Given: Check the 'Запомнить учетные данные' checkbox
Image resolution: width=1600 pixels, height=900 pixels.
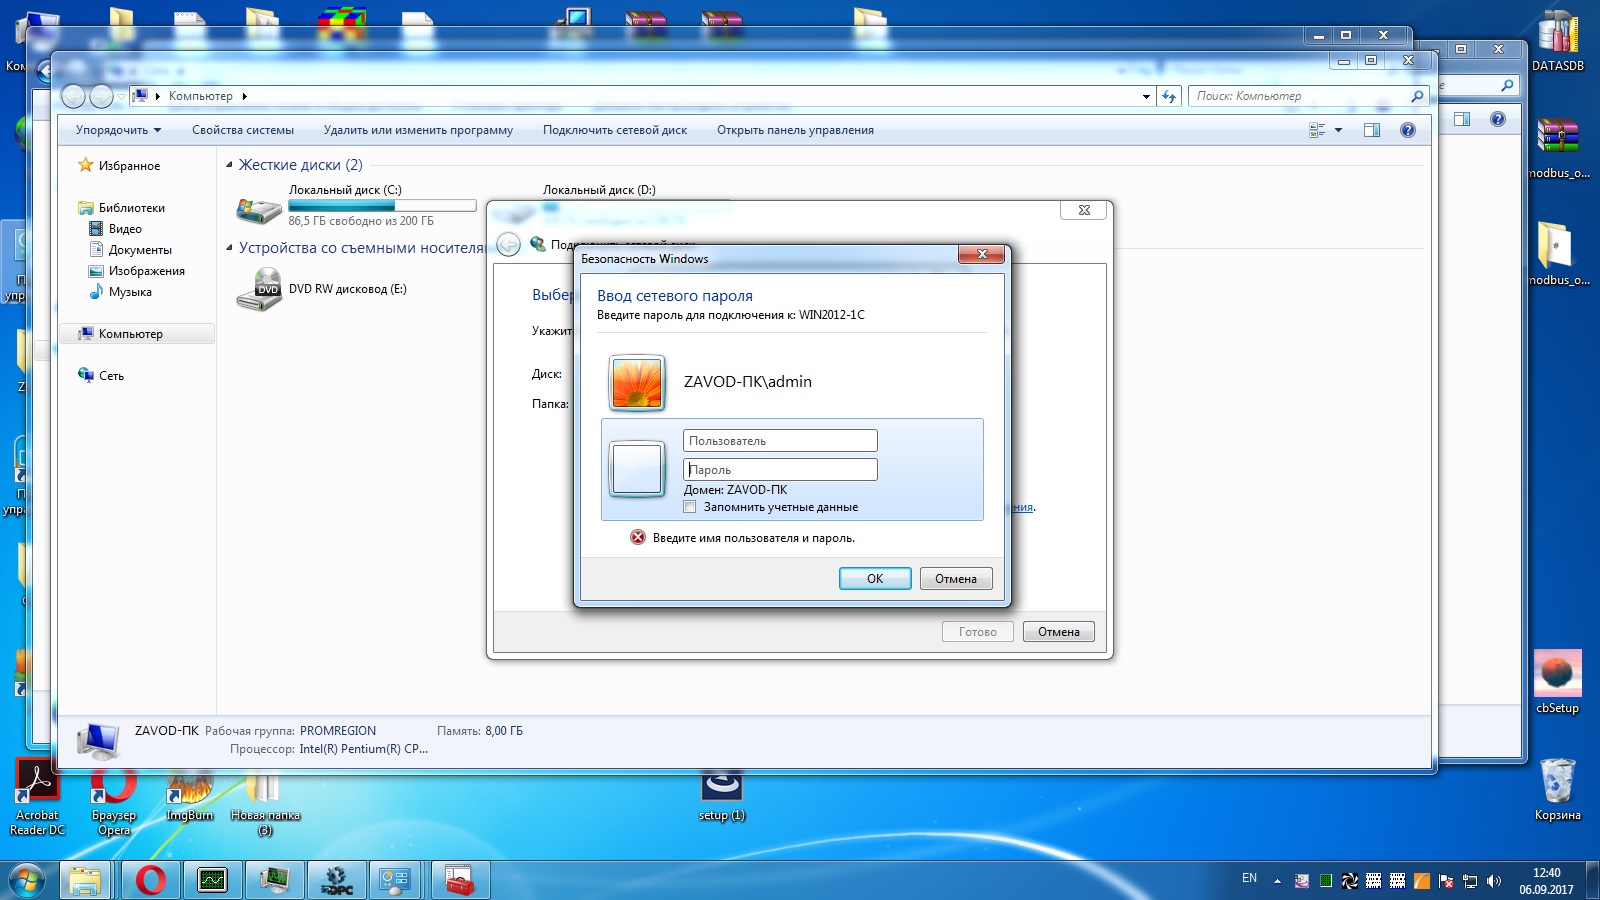Looking at the screenshot, I should tap(690, 507).
